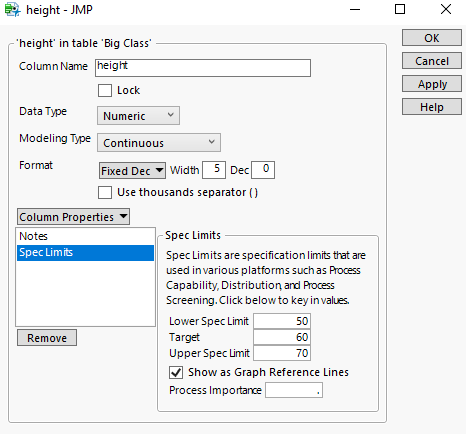
Task: Open the Fixed Dec format menu
Action: coord(132,171)
